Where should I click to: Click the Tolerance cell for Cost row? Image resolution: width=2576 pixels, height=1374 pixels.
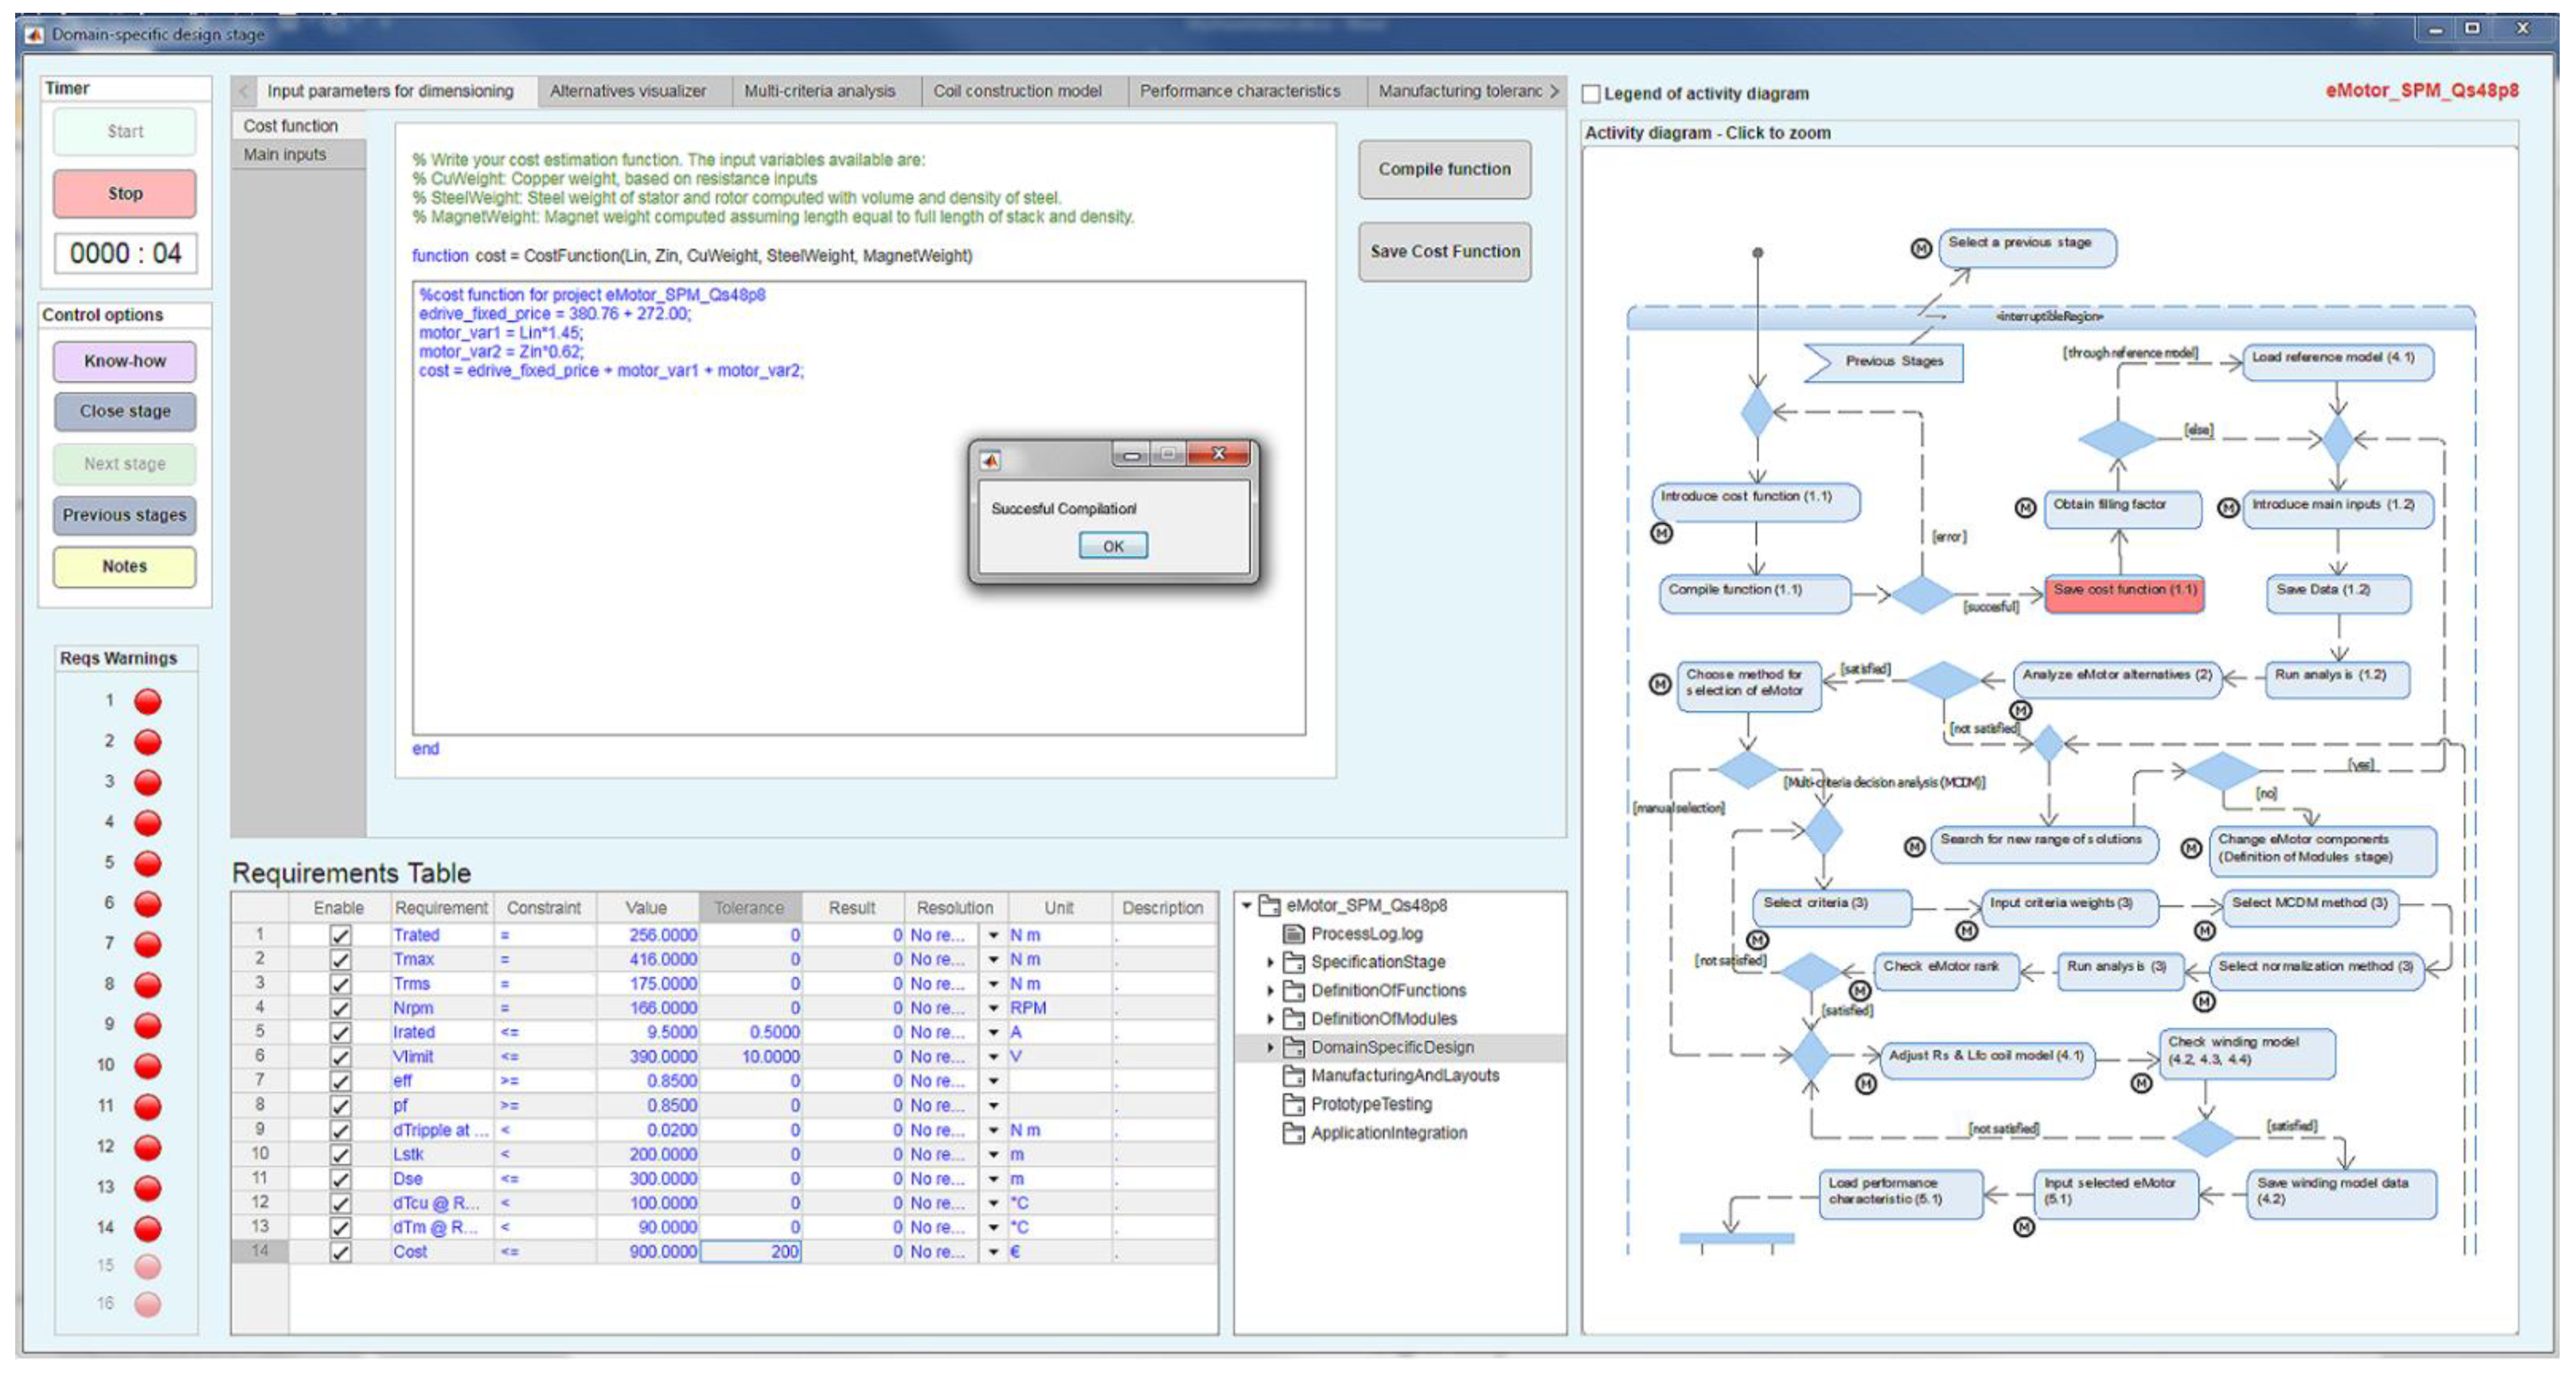coord(750,1251)
